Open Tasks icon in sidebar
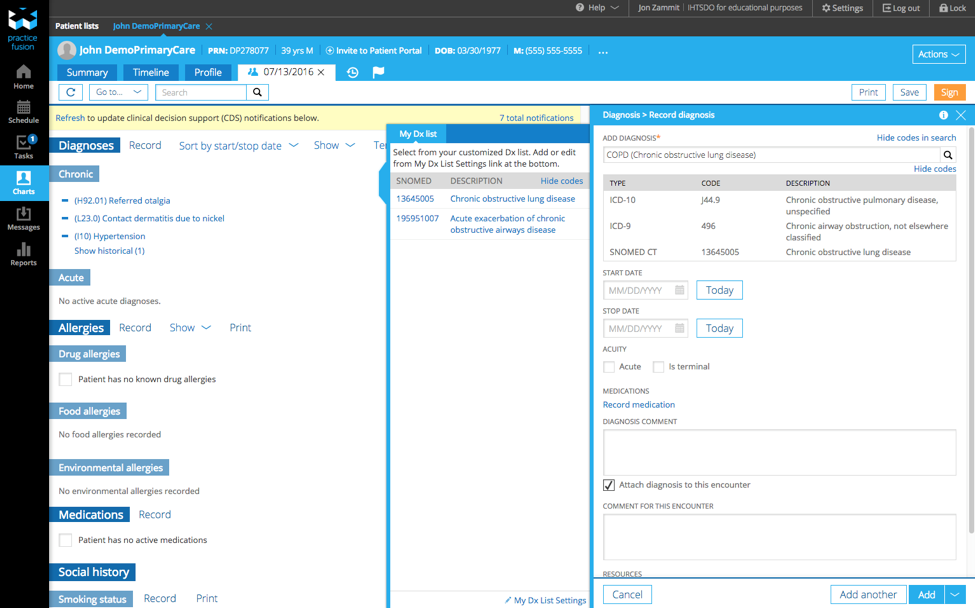This screenshot has width=975, height=608. [x=23, y=147]
